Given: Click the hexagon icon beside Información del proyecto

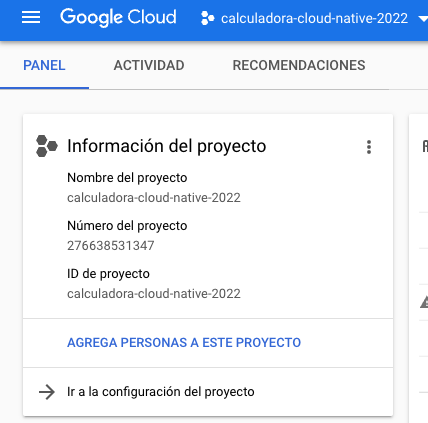Looking at the screenshot, I should 47,146.
